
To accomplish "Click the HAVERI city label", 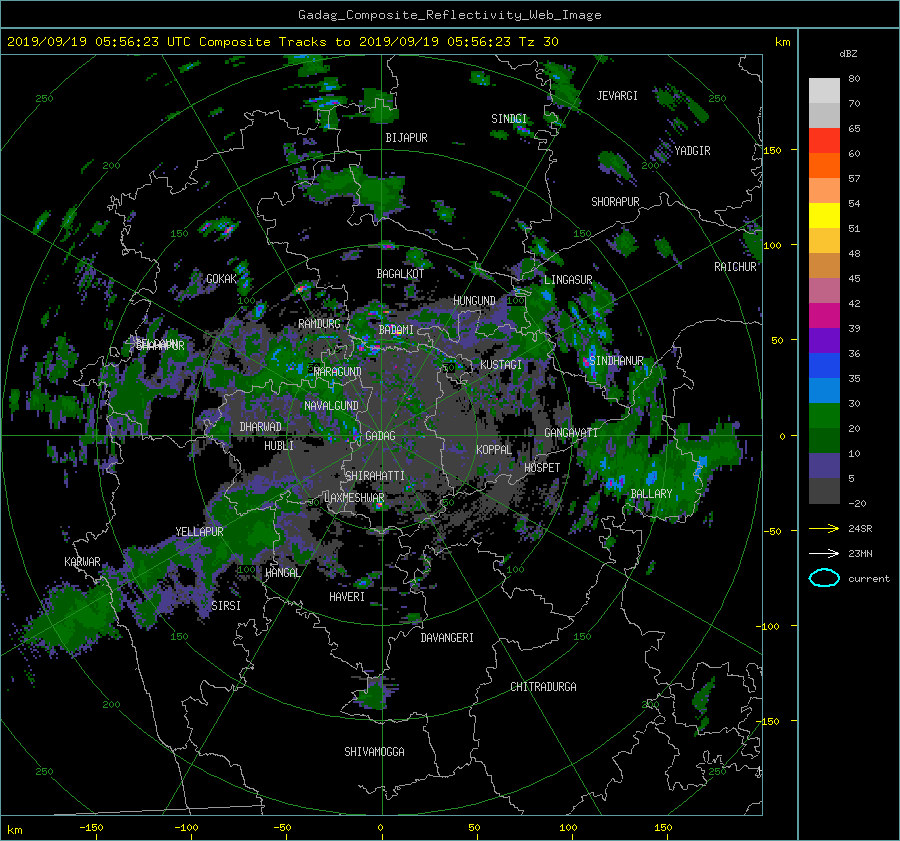I will pos(347,597).
